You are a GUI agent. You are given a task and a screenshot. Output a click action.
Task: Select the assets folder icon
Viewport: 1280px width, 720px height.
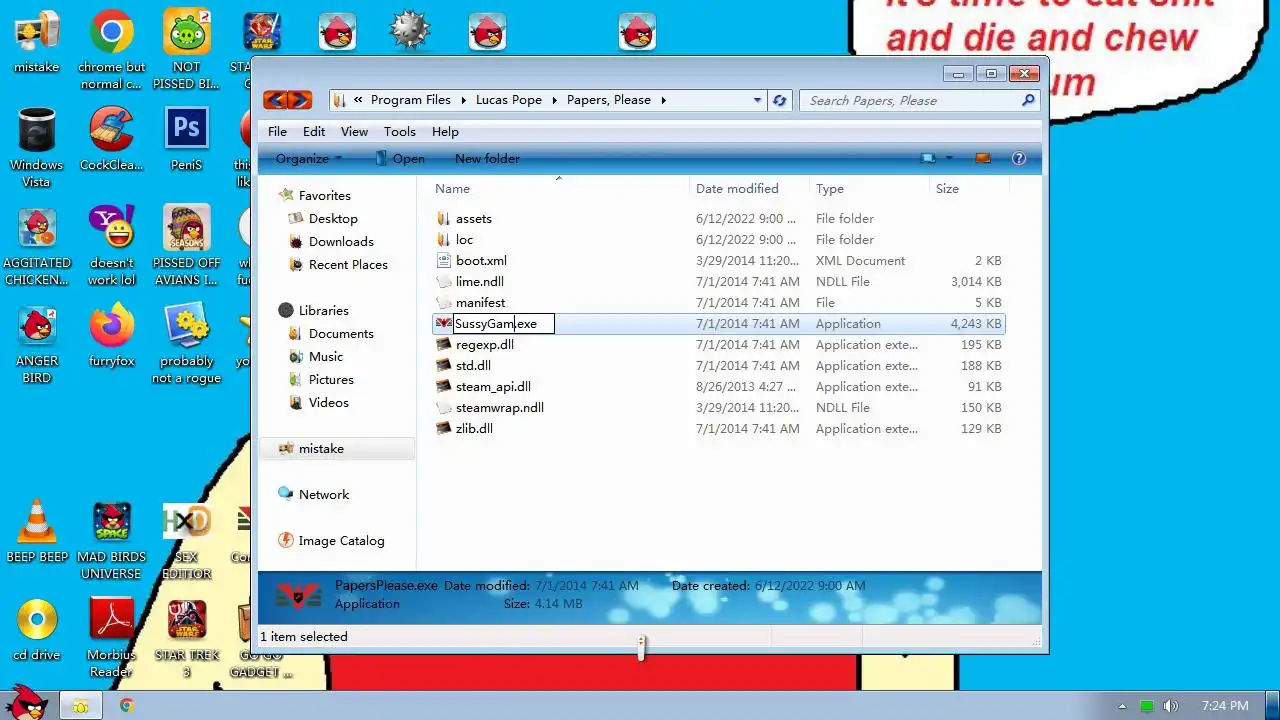click(444, 218)
